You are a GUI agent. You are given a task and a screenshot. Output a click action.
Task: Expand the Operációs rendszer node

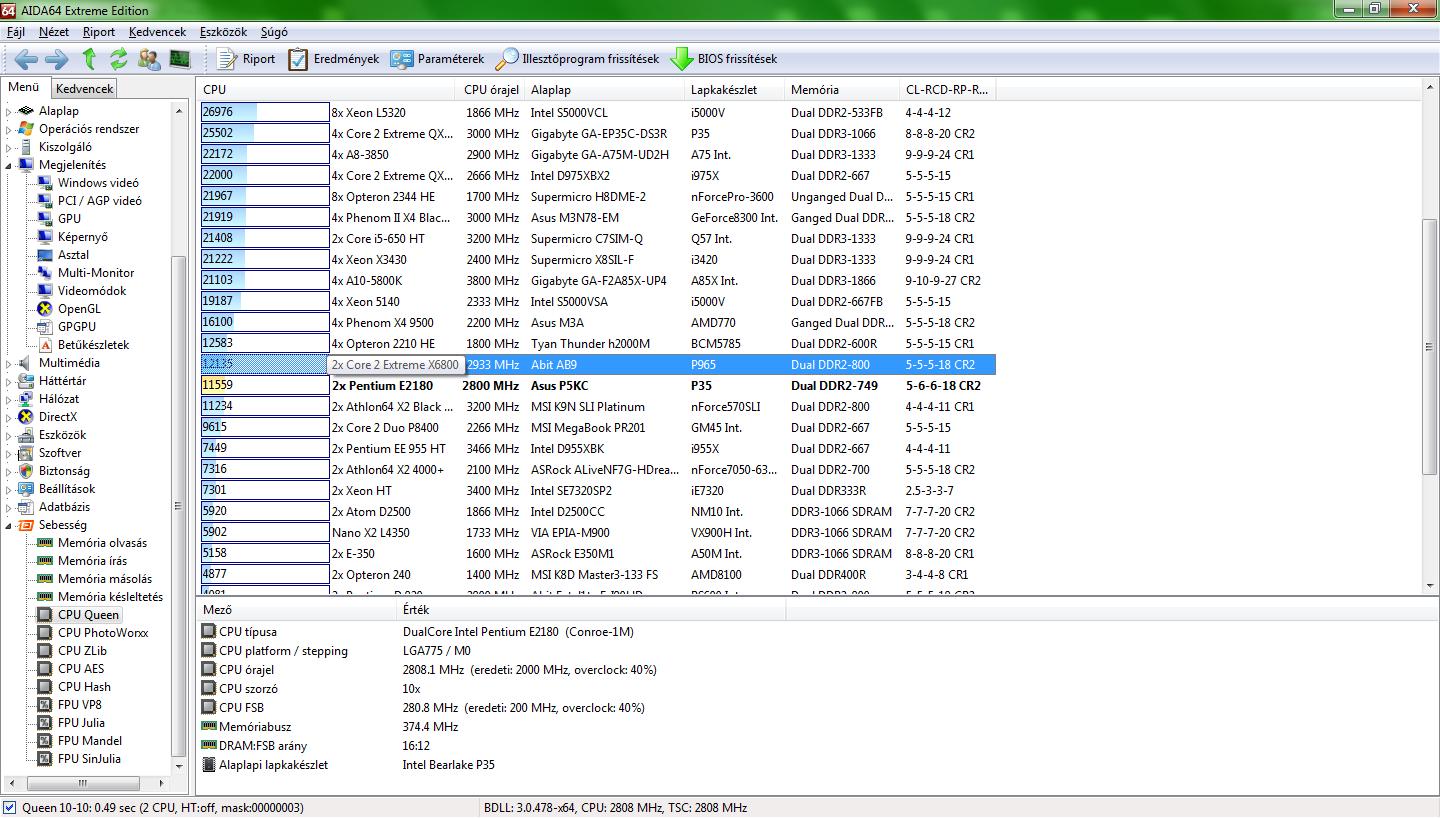point(9,129)
